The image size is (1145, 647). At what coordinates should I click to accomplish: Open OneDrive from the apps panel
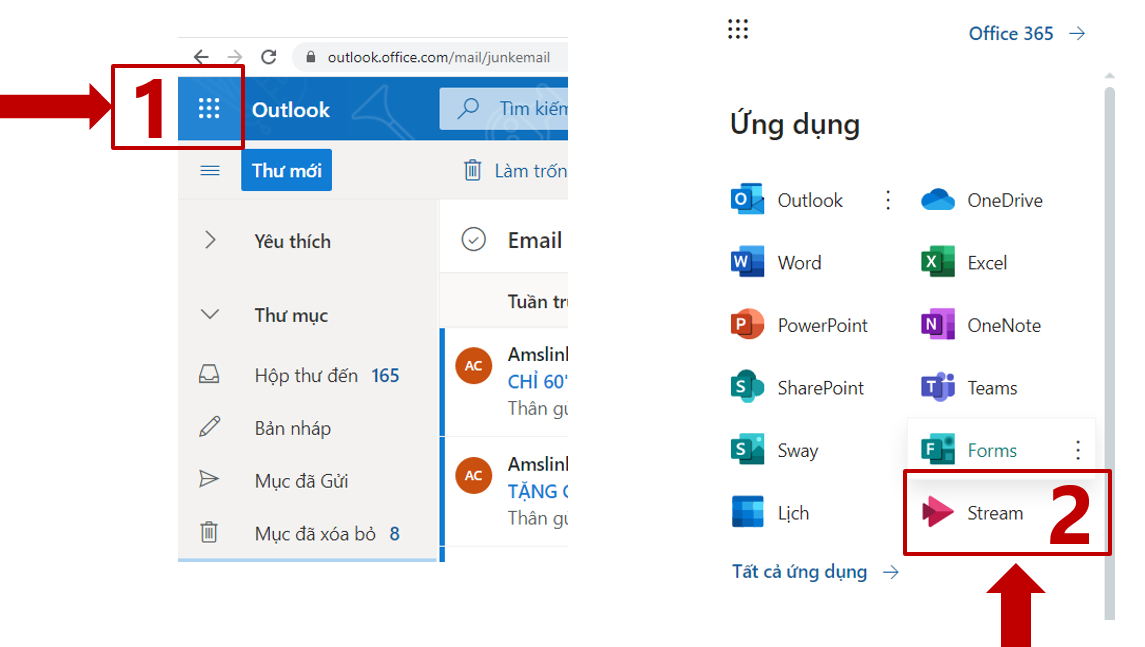coord(1003,200)
